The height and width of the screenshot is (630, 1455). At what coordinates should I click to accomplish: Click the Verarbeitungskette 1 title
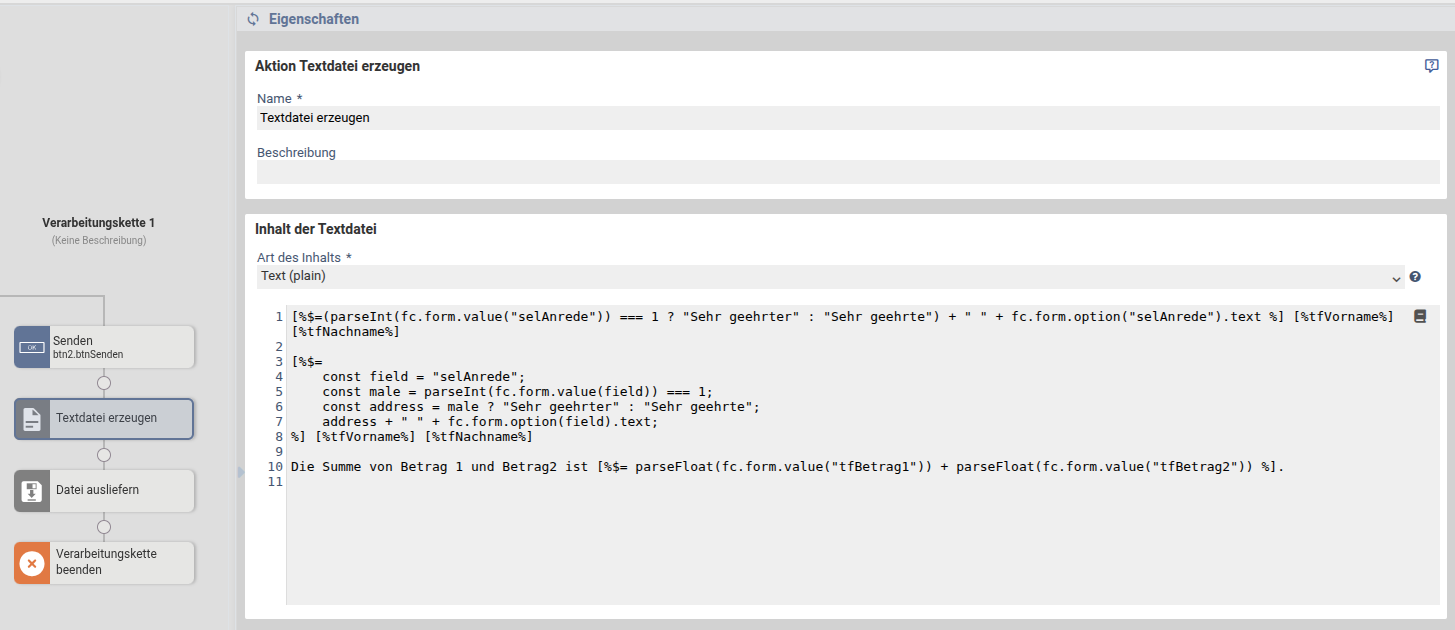tap(98, 223)
